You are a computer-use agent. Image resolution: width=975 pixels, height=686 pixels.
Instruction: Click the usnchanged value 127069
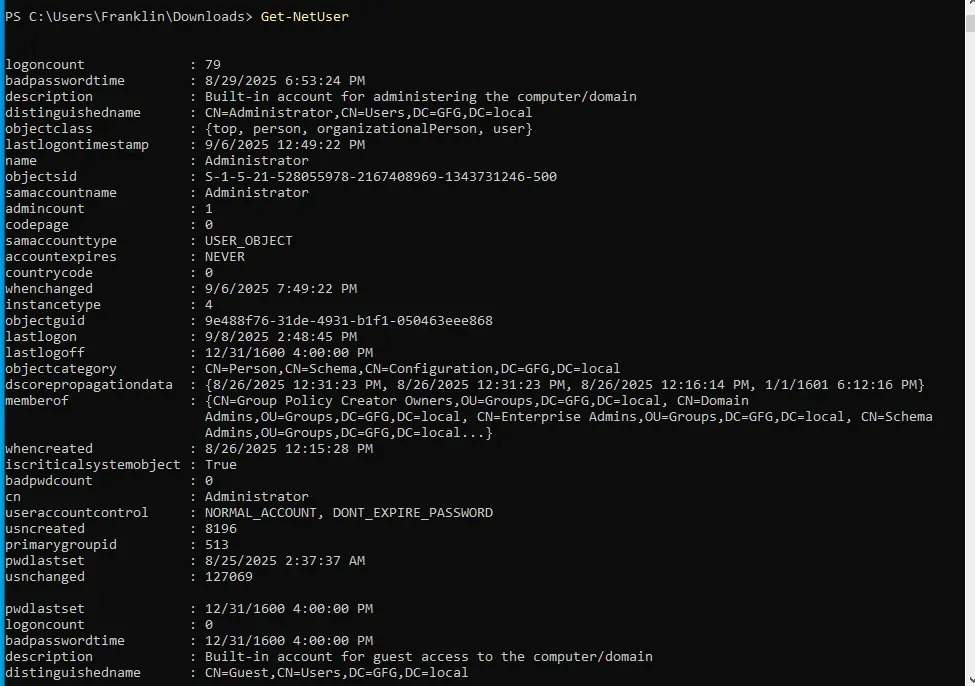(229, 577)
